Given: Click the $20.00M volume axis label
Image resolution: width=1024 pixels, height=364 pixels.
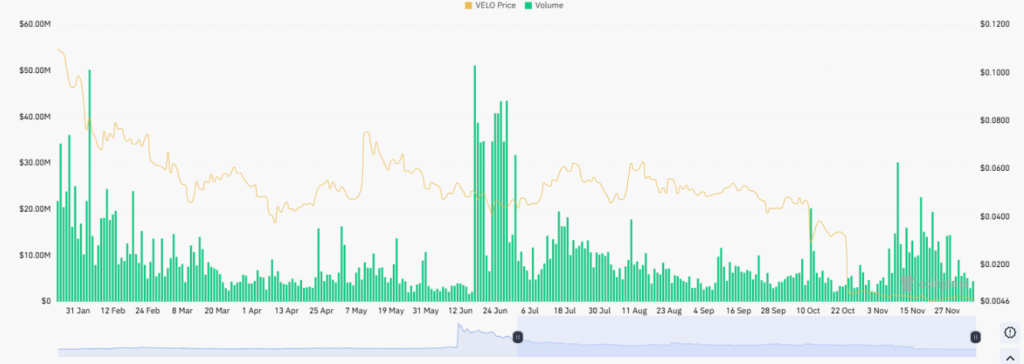Looking at the screenshot, I should point(35,209).
